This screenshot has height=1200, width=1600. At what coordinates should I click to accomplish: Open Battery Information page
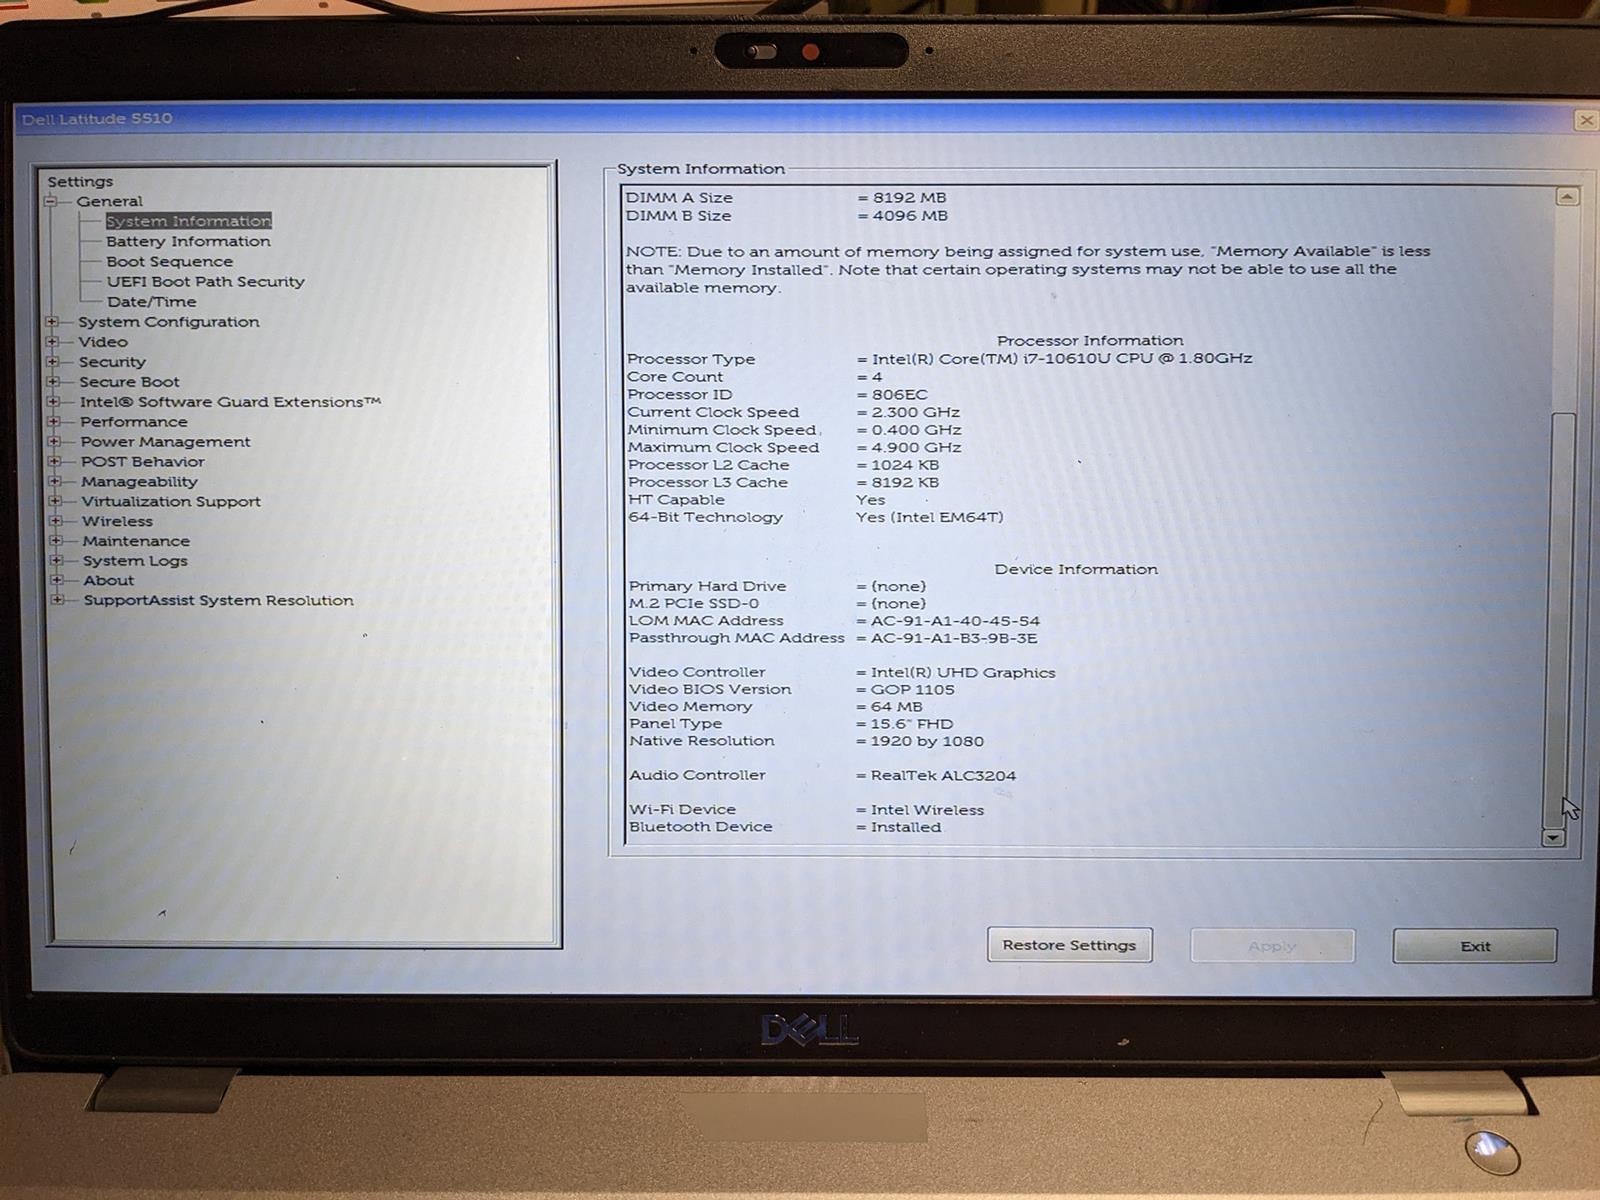coord(188,241)
